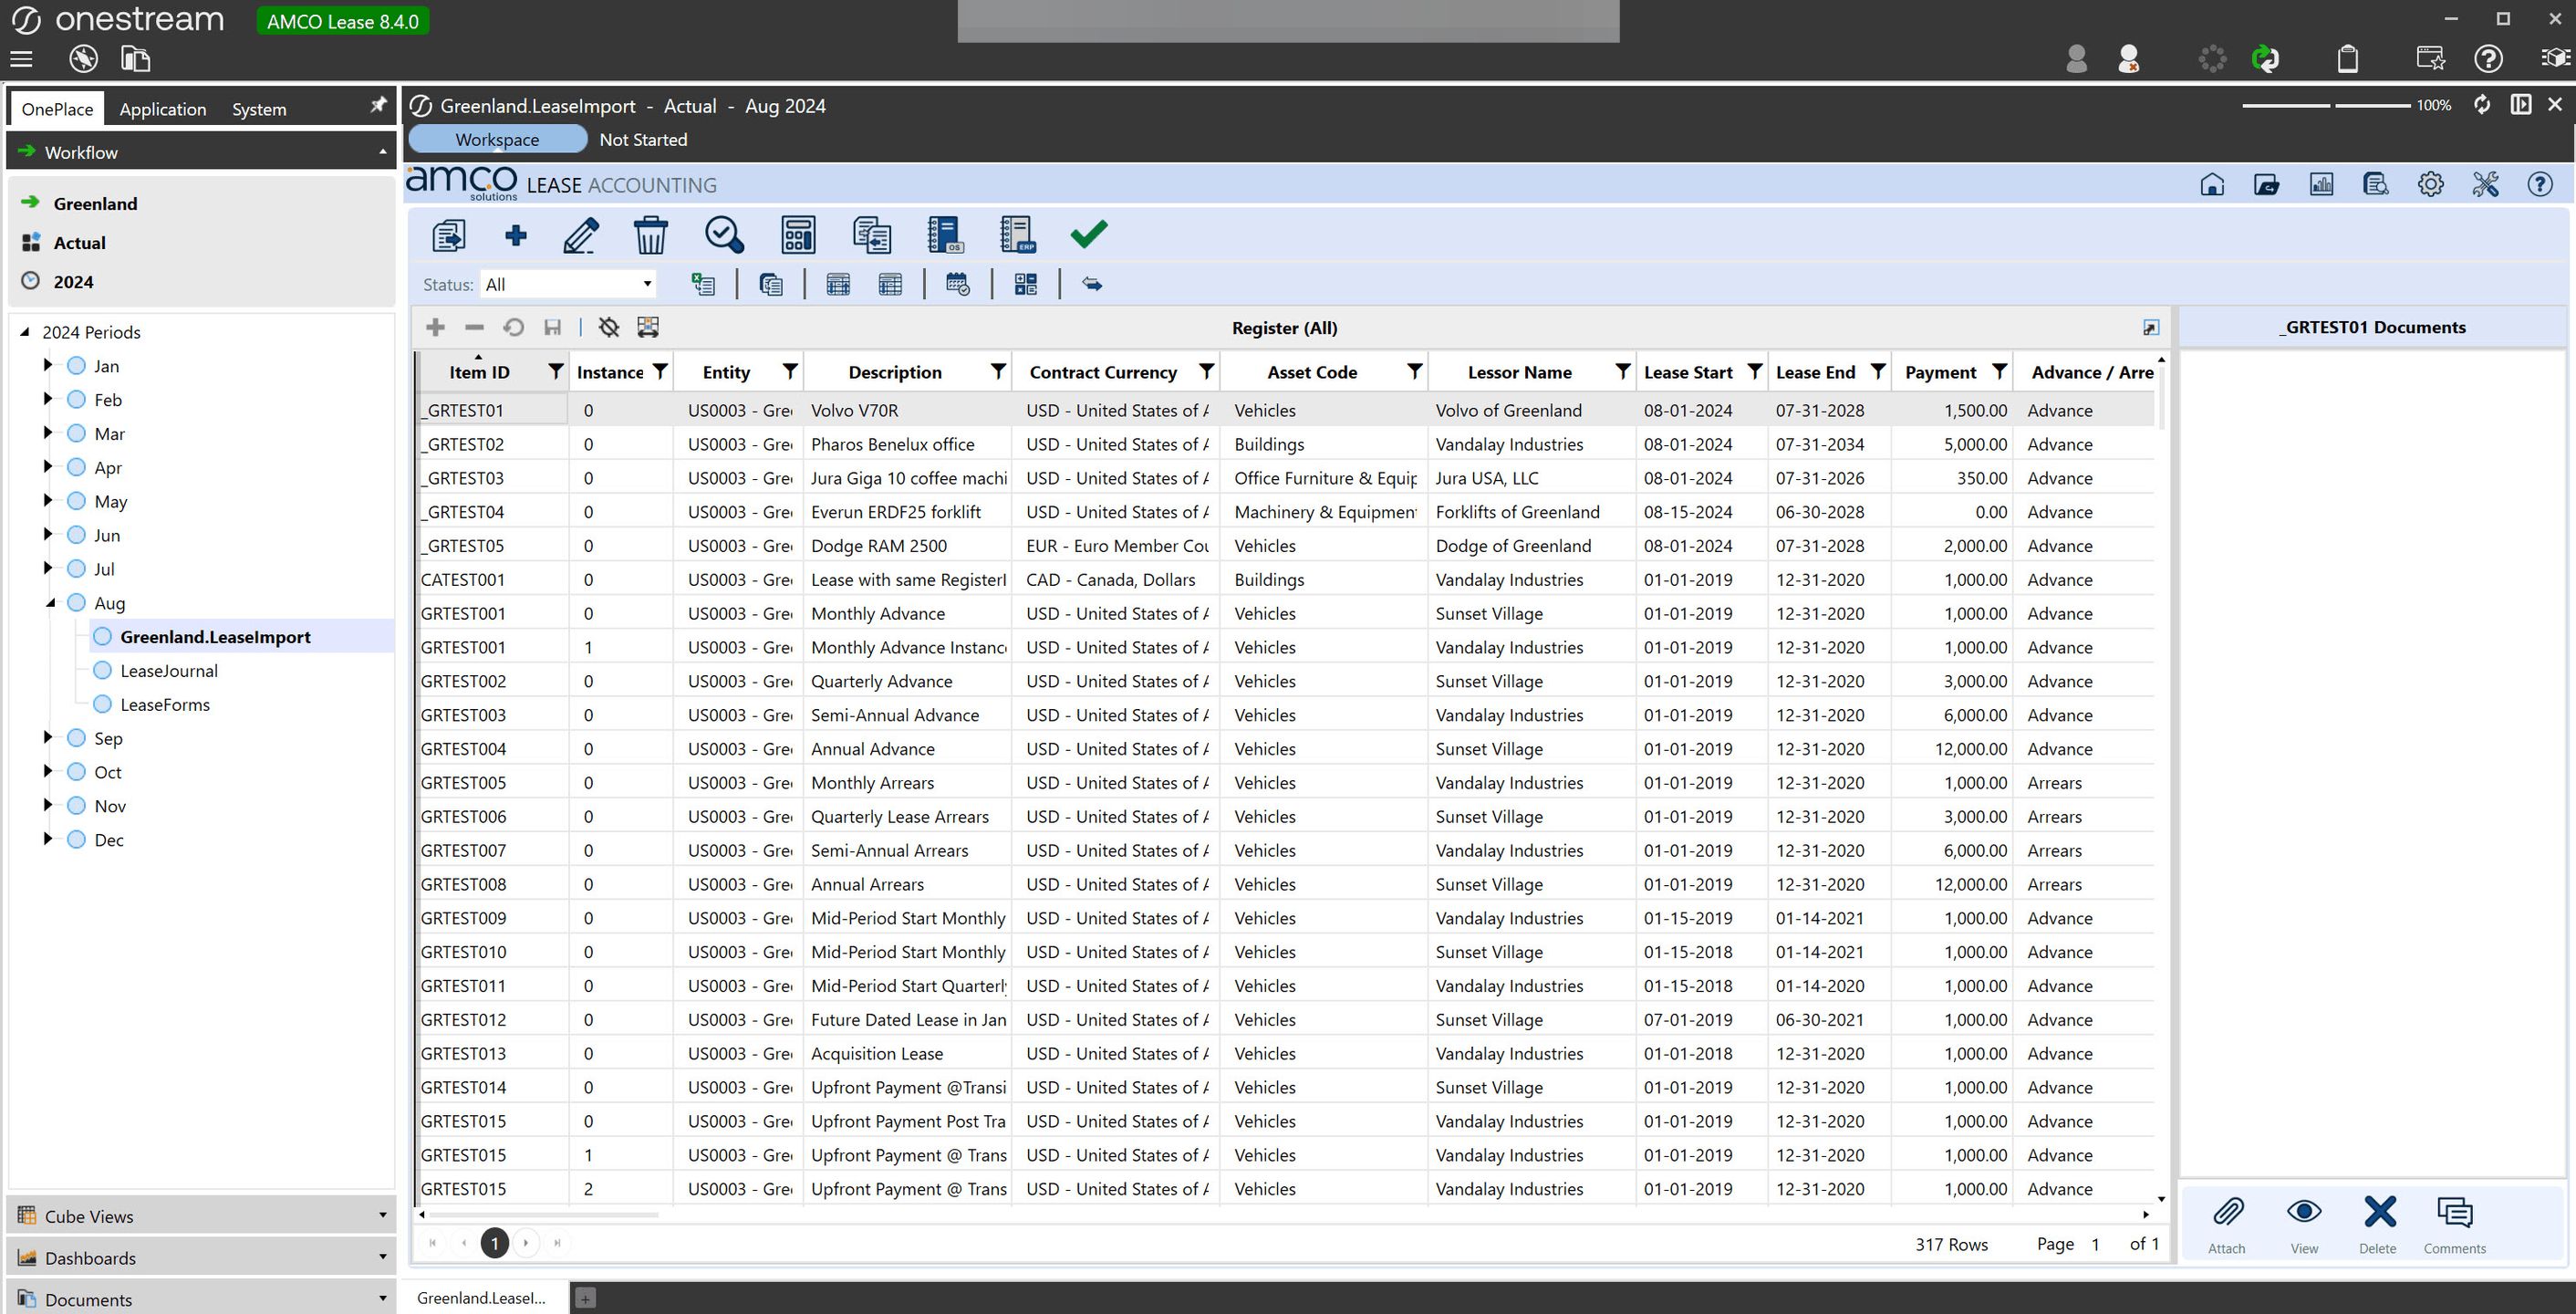The height and width of the screenshot is (1314, 2576).
Task: Switch to the Application tab
Action: [162, 109]
